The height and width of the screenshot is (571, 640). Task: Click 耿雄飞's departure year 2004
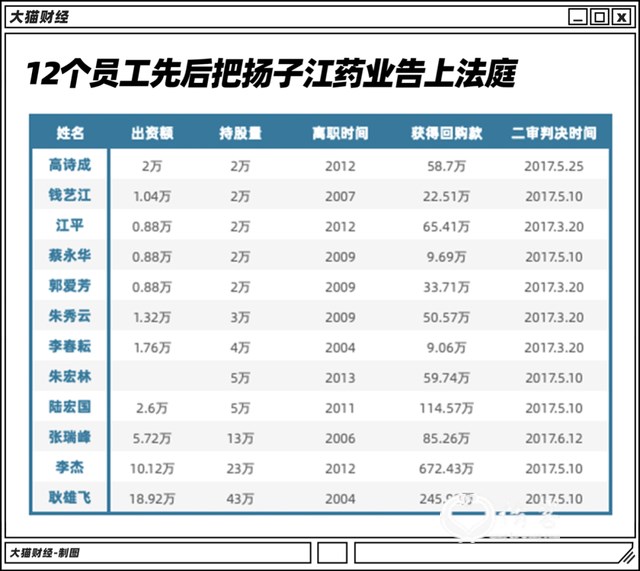[x=340, y=499]
